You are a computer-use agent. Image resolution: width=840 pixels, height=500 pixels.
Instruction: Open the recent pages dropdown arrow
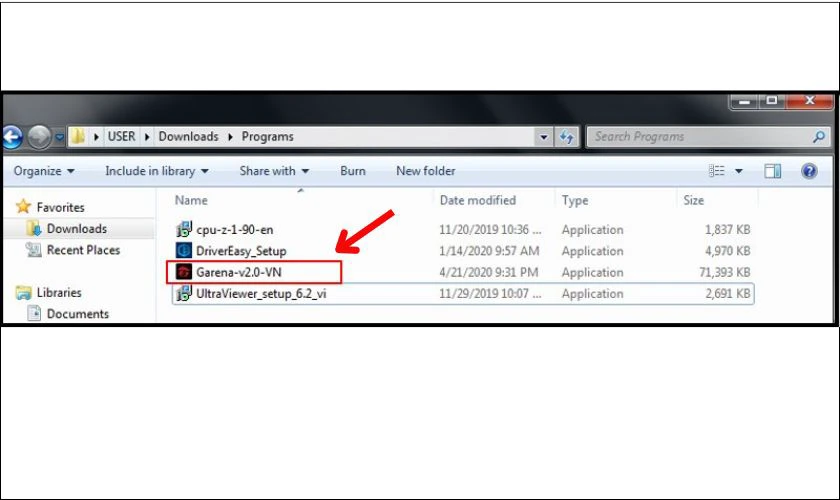coord(59,138)
